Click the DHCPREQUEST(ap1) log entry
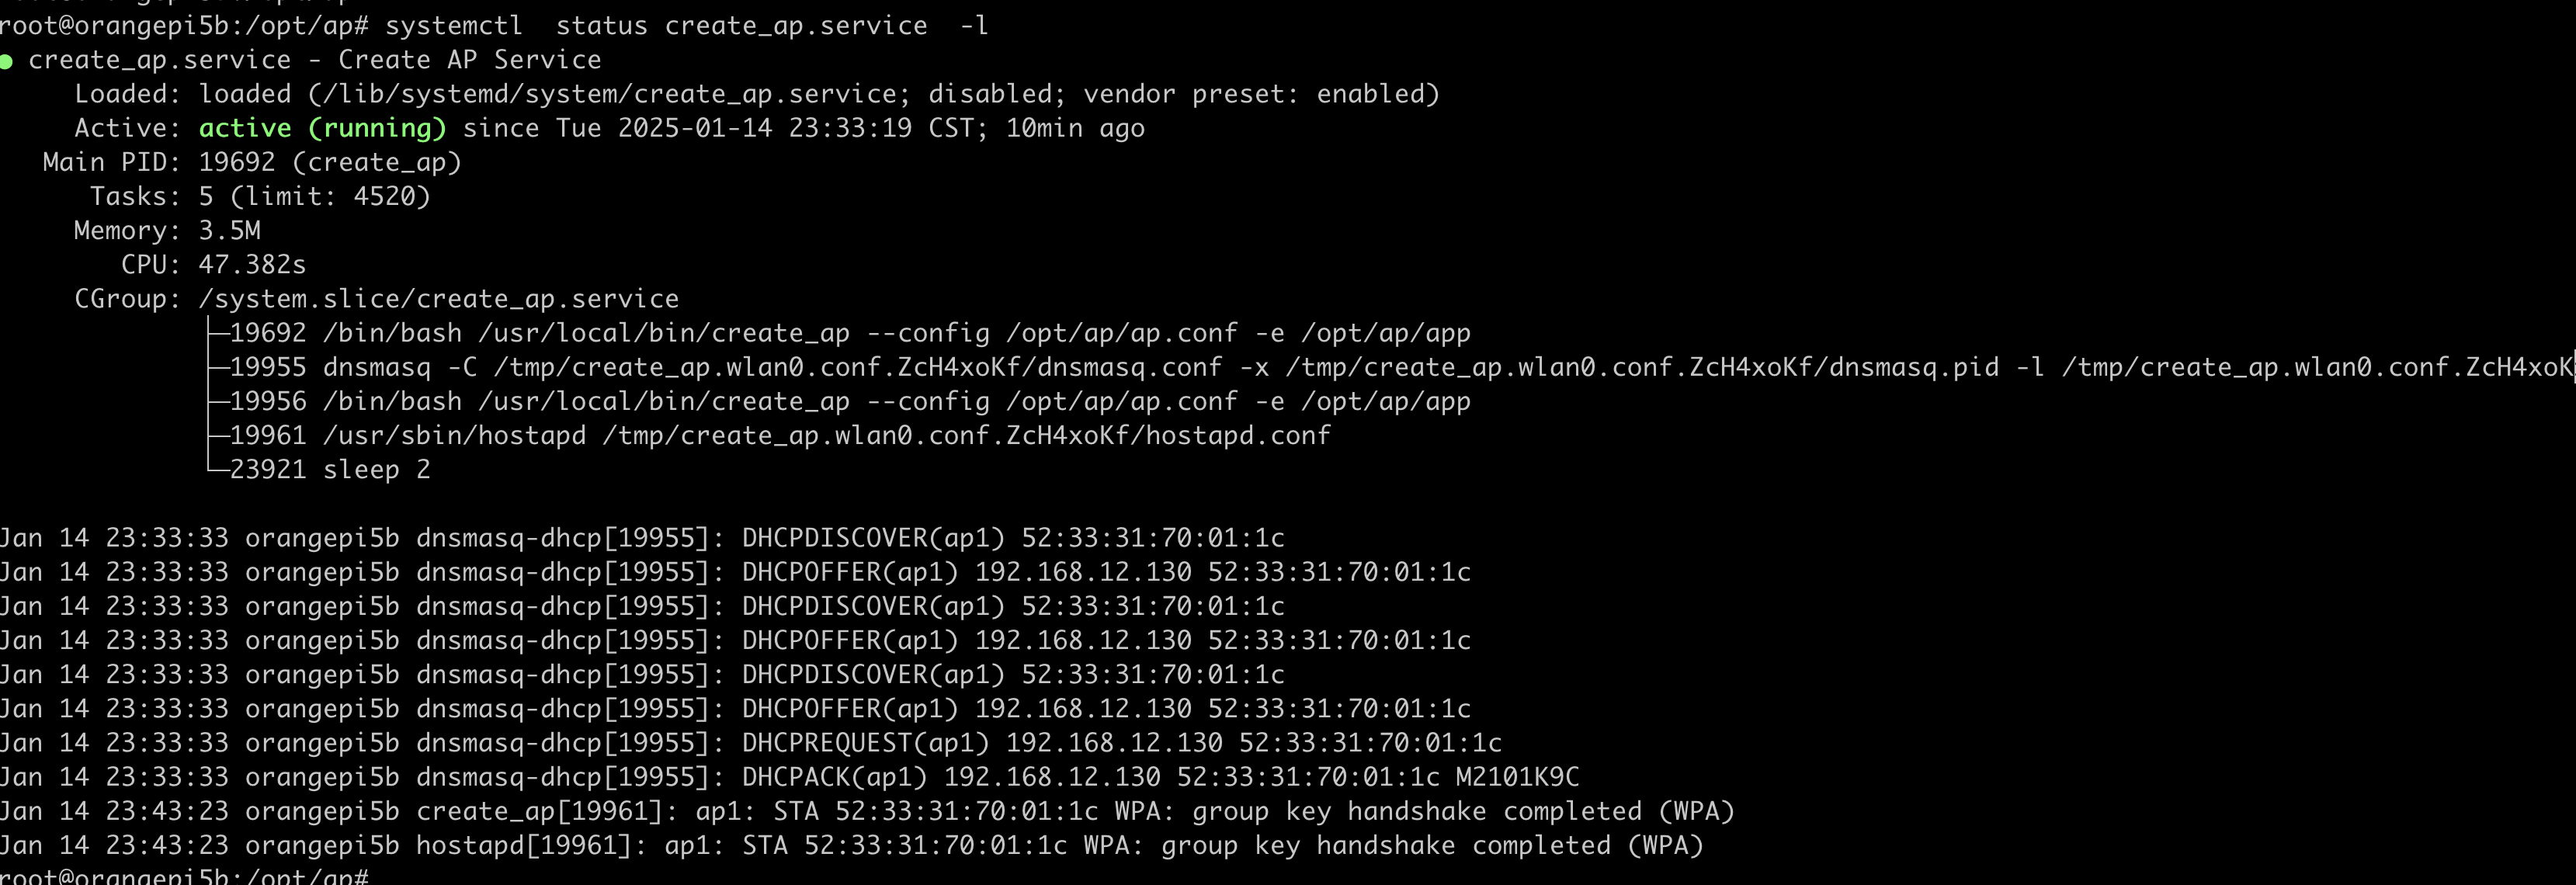 (x=864, y=743)
